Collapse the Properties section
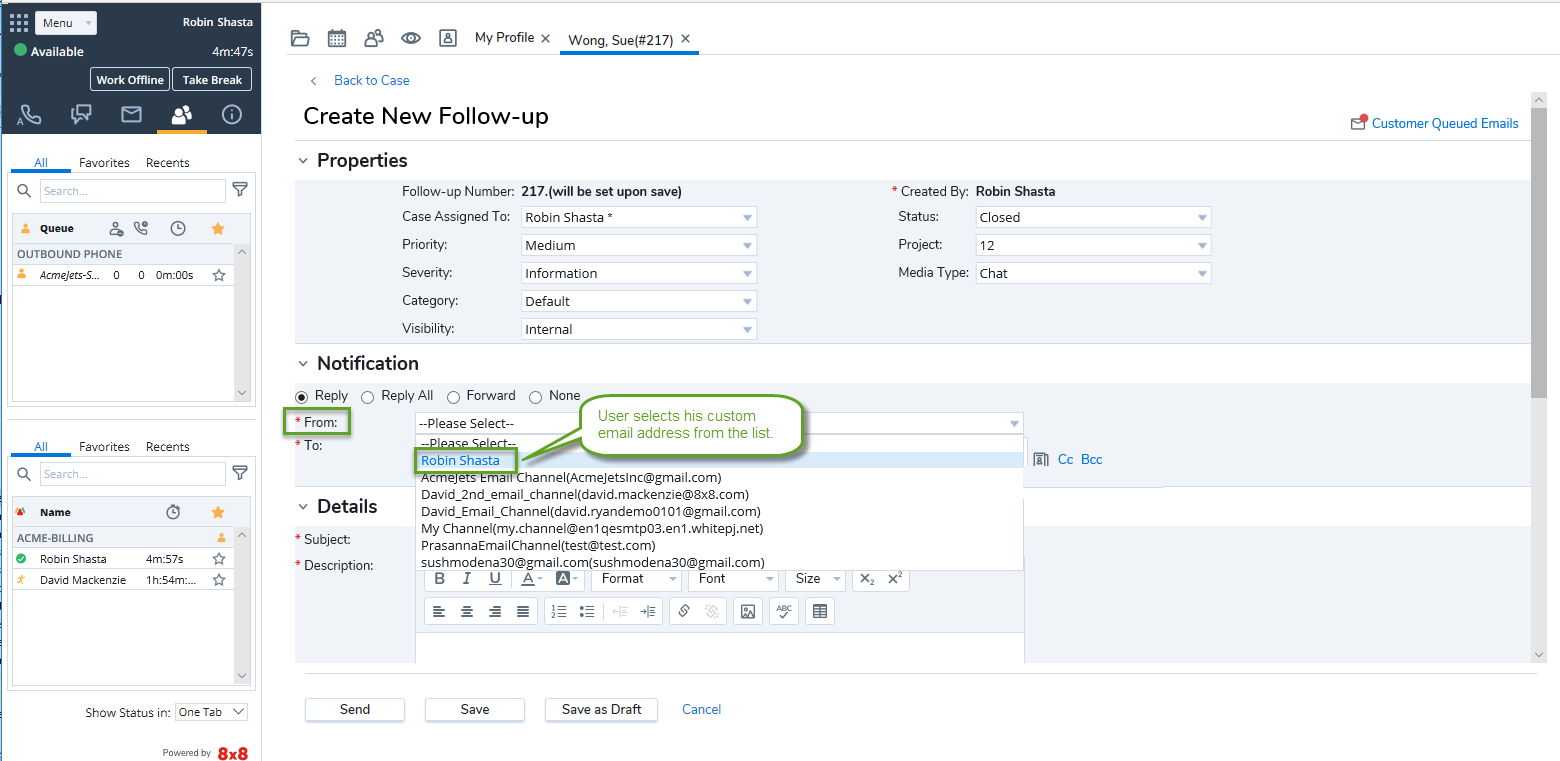Viewport: 1560px width, 761px height. coord(303,160)
